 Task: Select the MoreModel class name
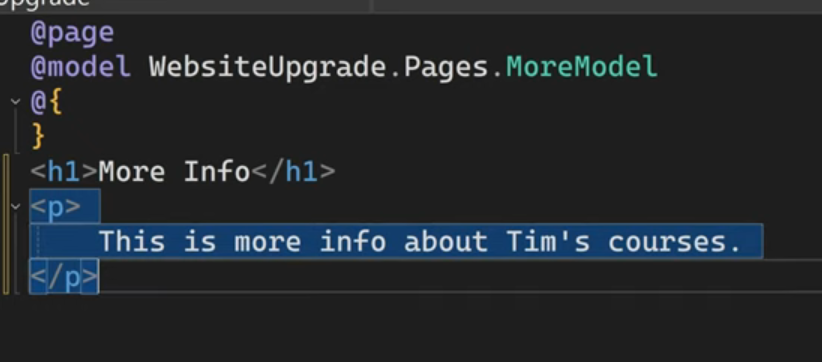(581, 67)
